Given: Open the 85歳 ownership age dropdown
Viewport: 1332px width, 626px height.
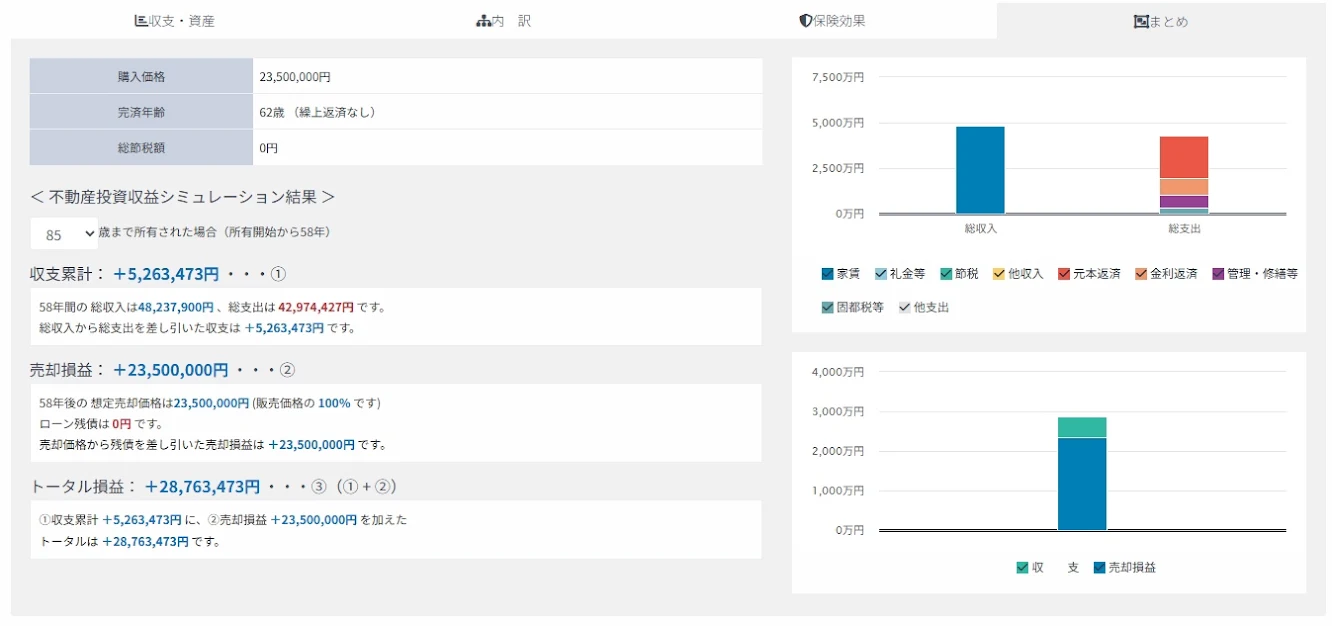Looking at the screenshot, I should pos(64,234).
